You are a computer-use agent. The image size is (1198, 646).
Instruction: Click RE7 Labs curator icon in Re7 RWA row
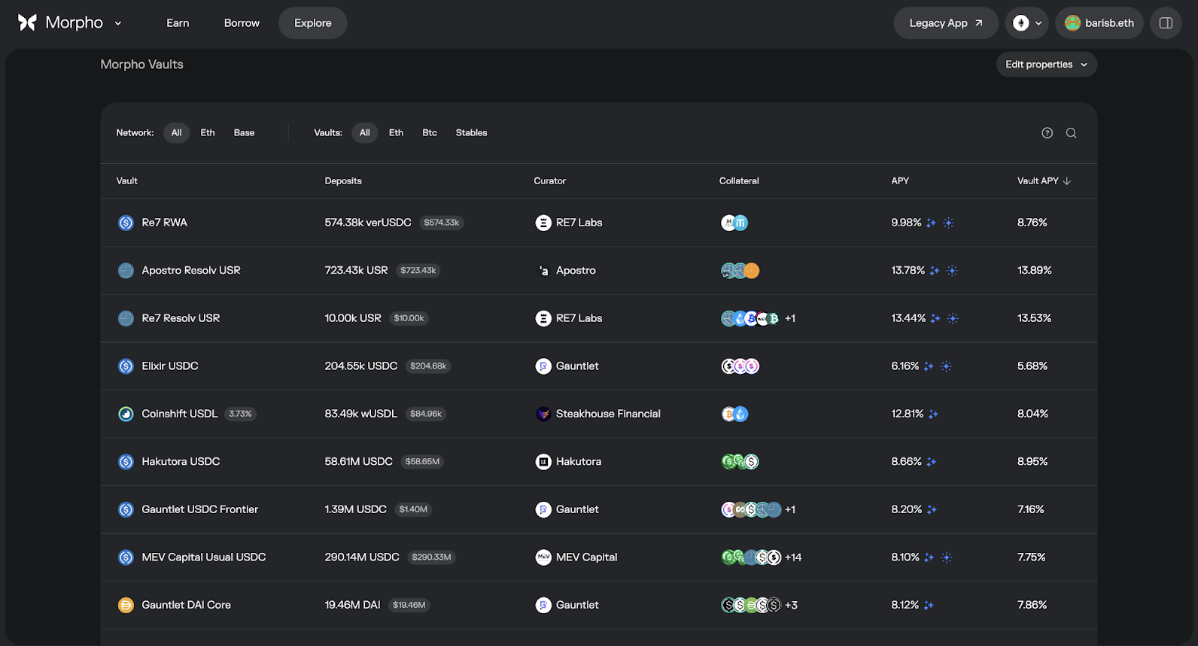tap(543, 223)
